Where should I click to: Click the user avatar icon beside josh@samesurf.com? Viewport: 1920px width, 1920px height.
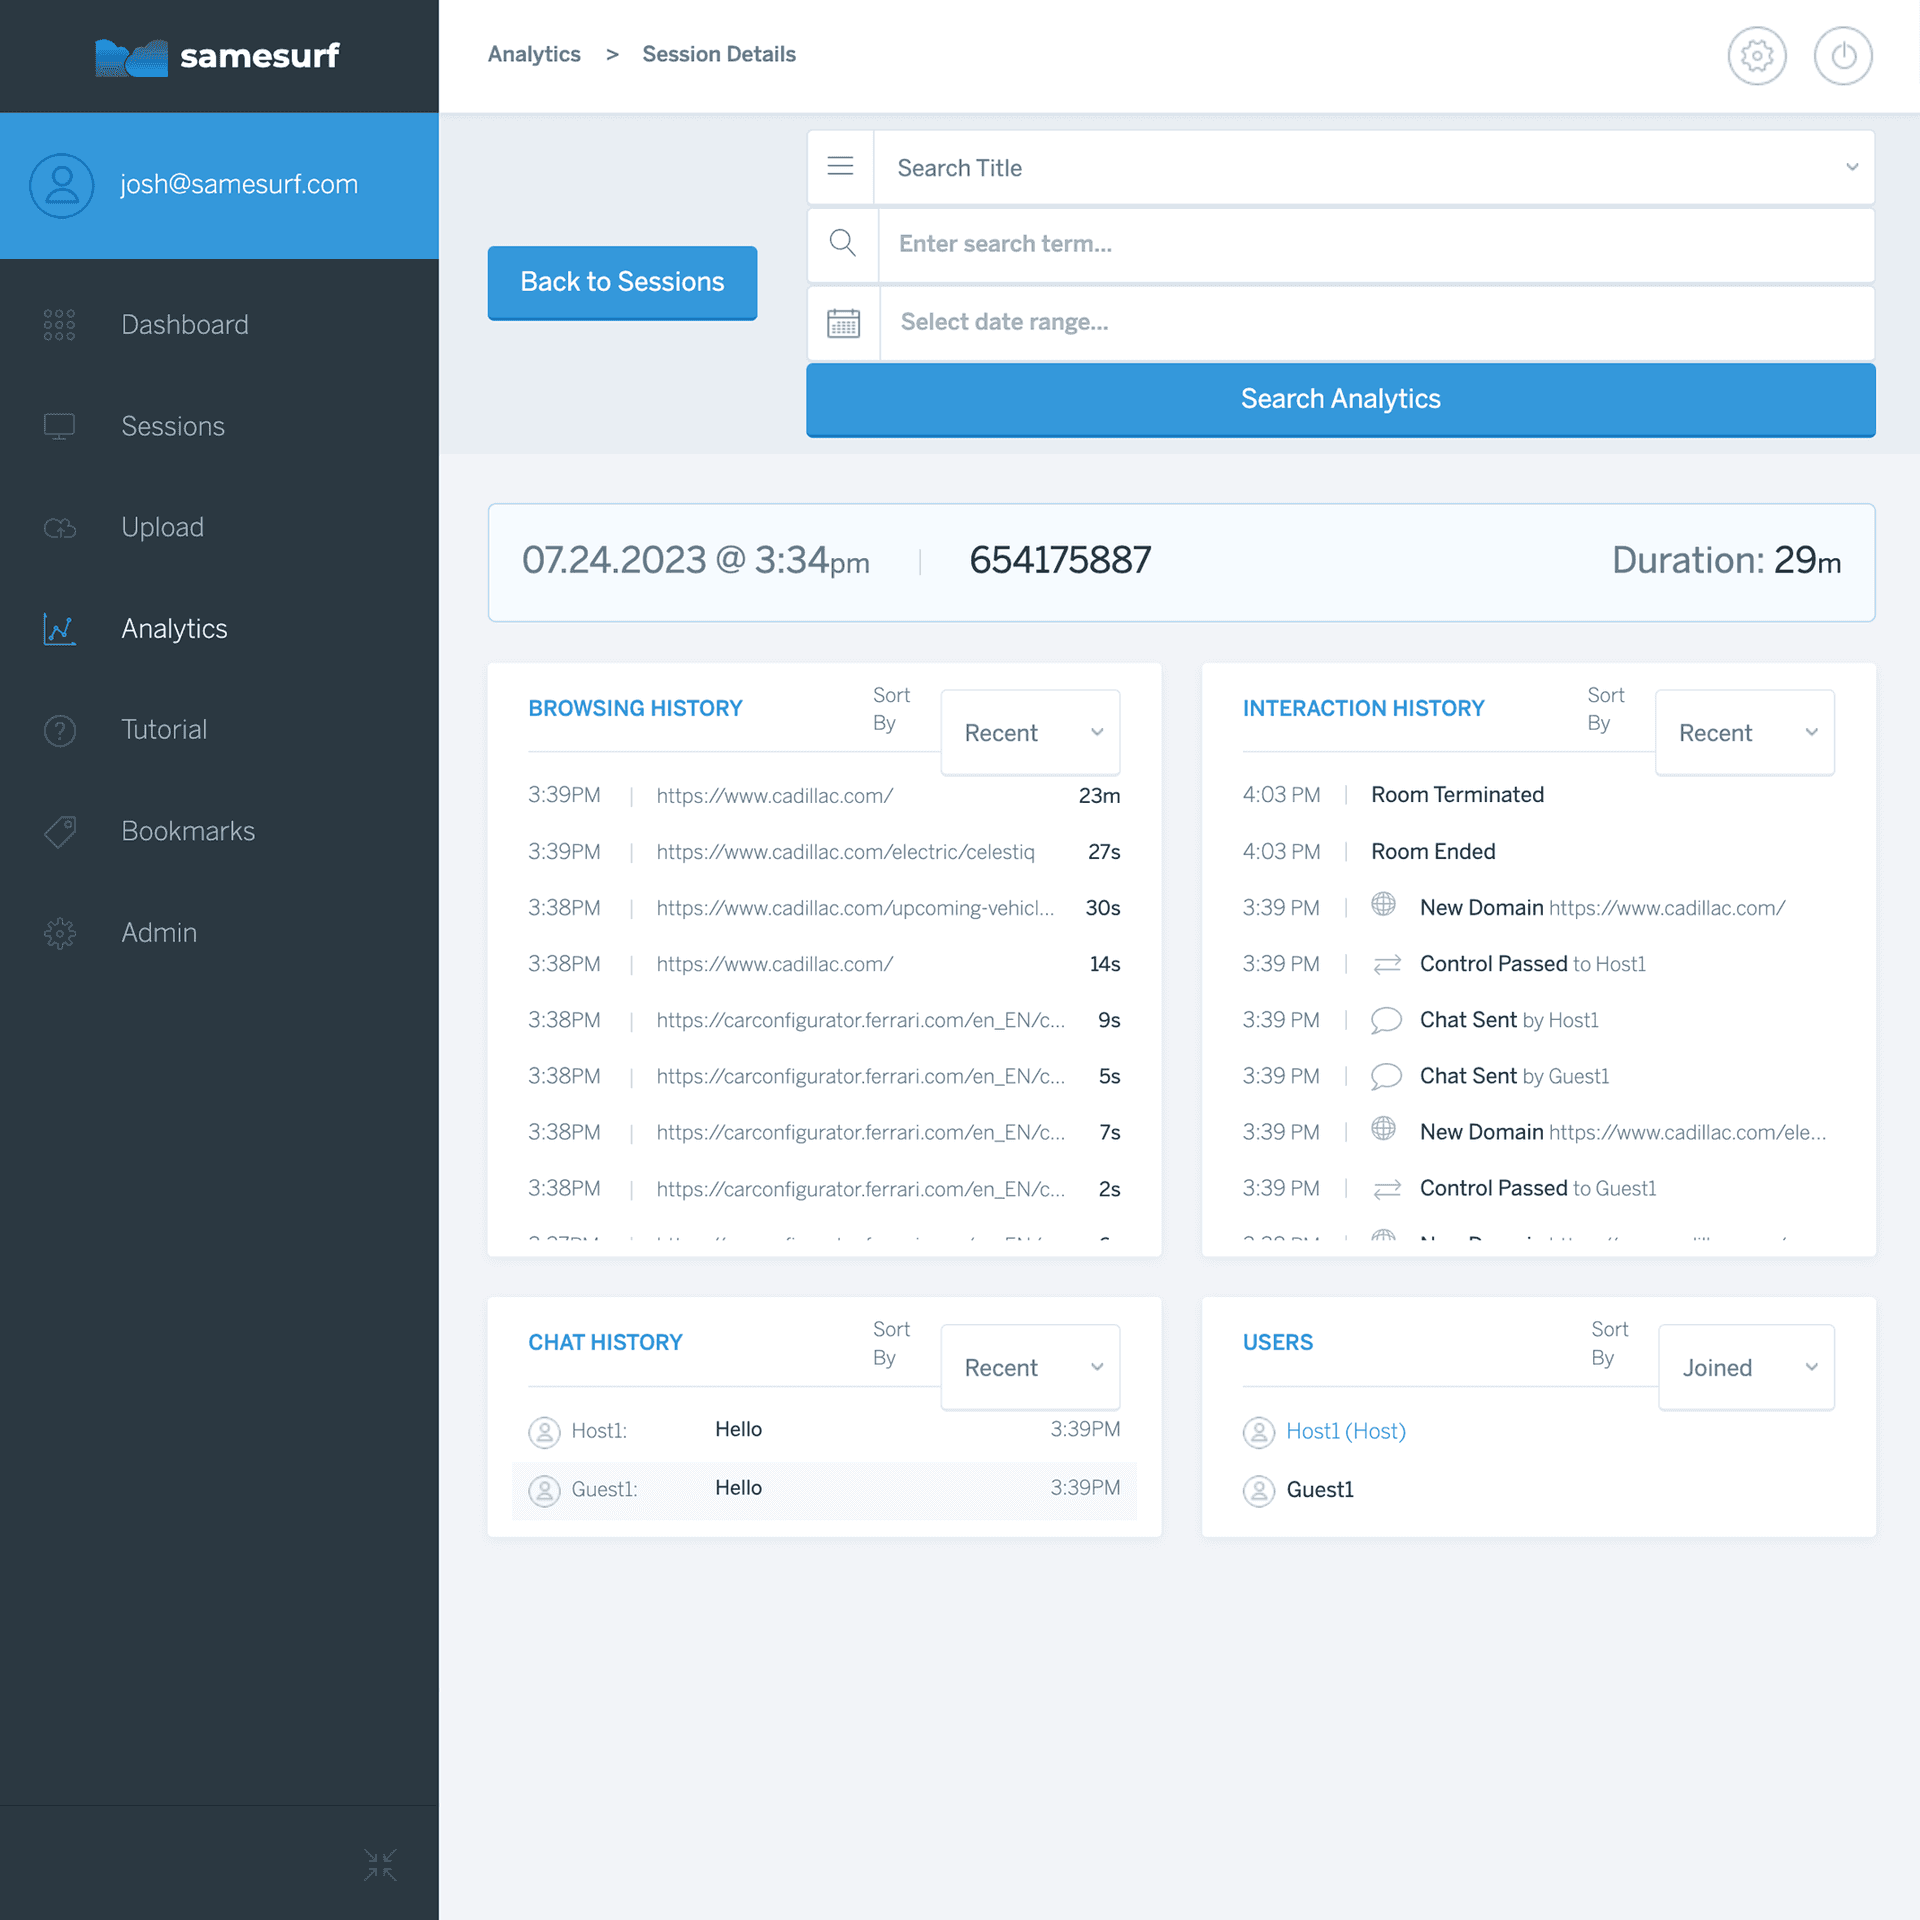(x=61, y=185)
